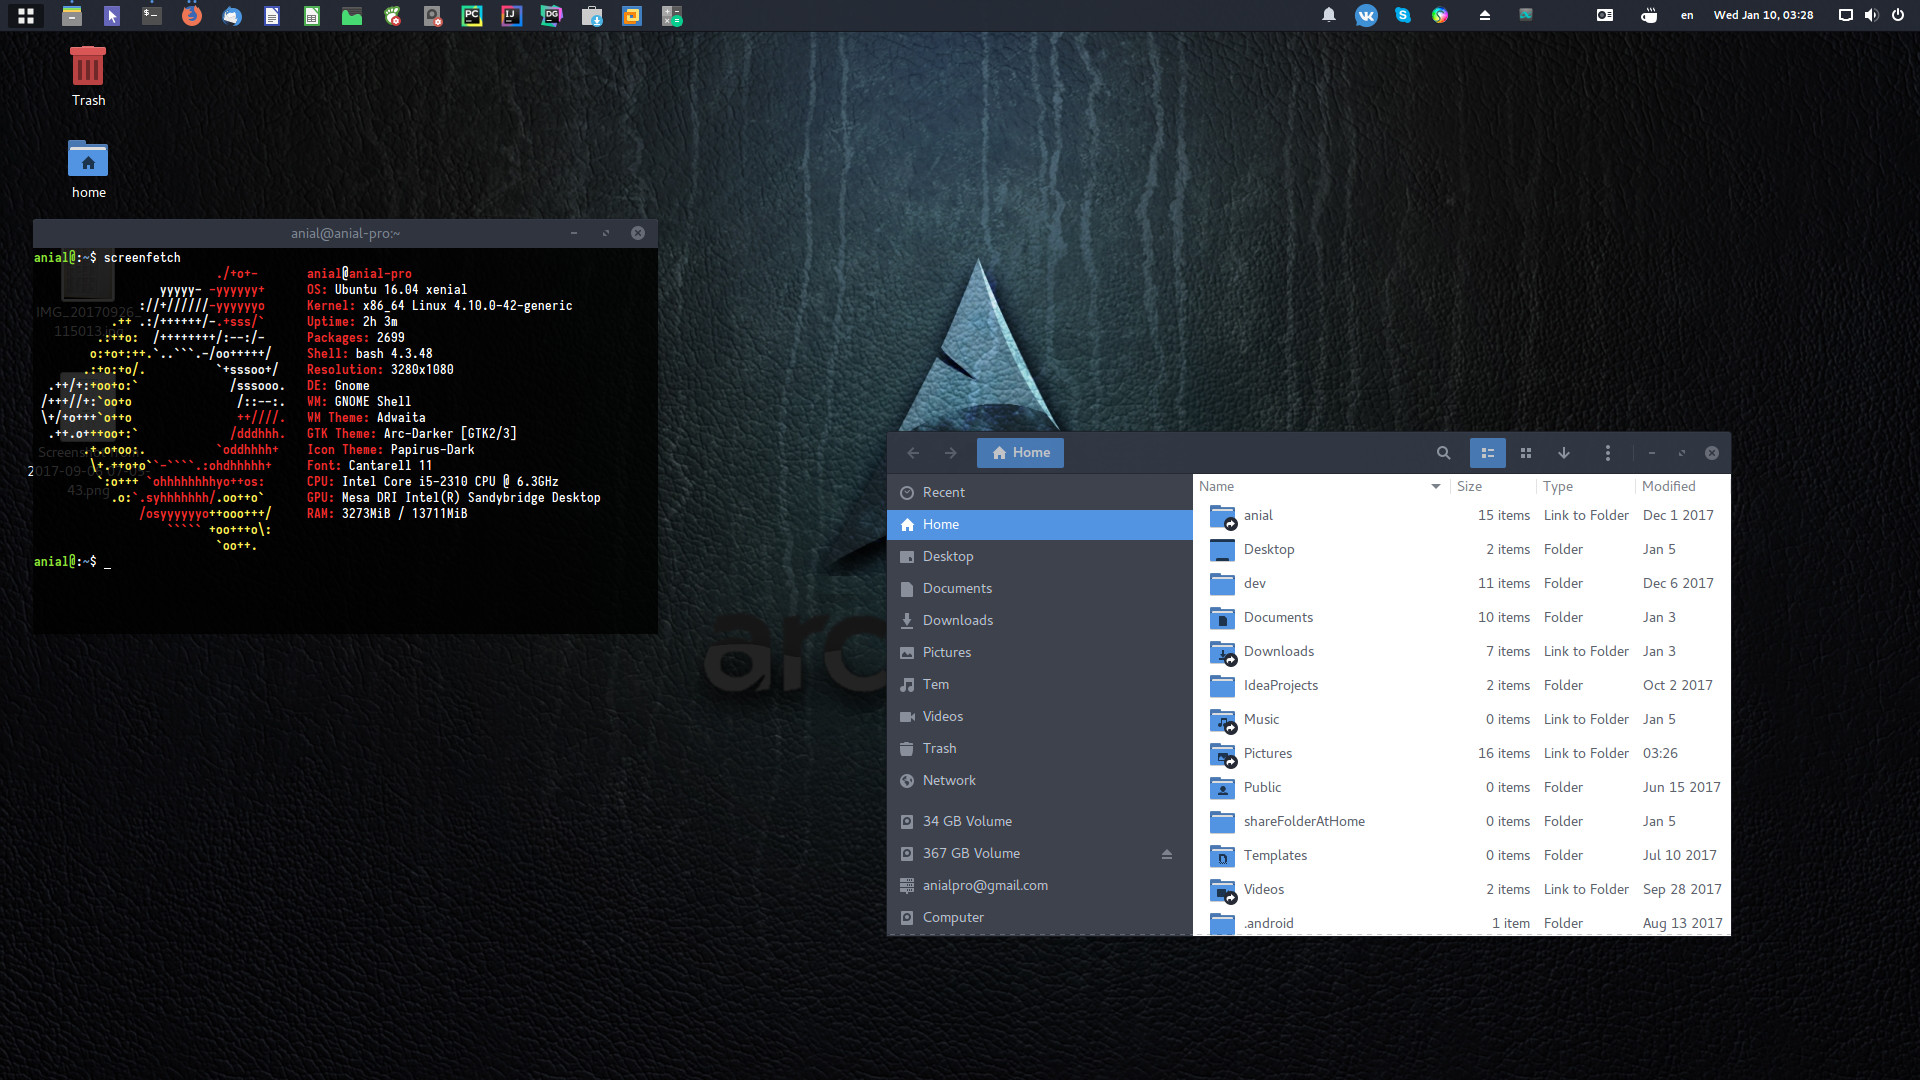1920x1080 pixels.
Task: Launch PyCharm from the top panel
Action: 472,16
